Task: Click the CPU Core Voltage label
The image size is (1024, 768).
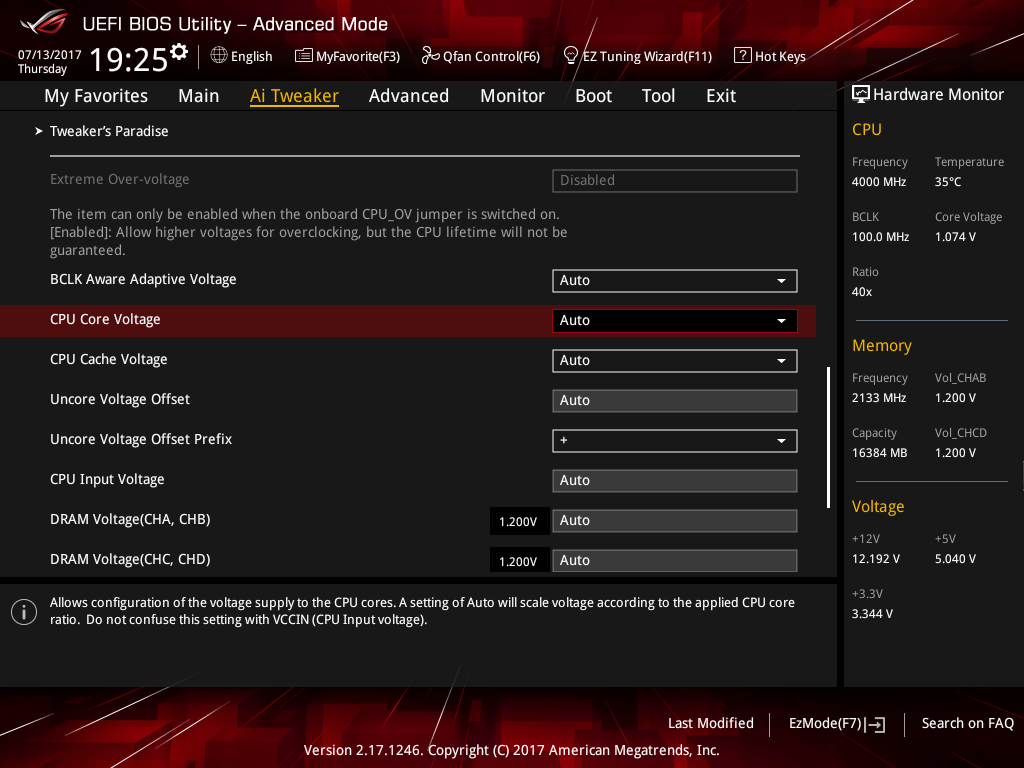Action: point(105,319)
